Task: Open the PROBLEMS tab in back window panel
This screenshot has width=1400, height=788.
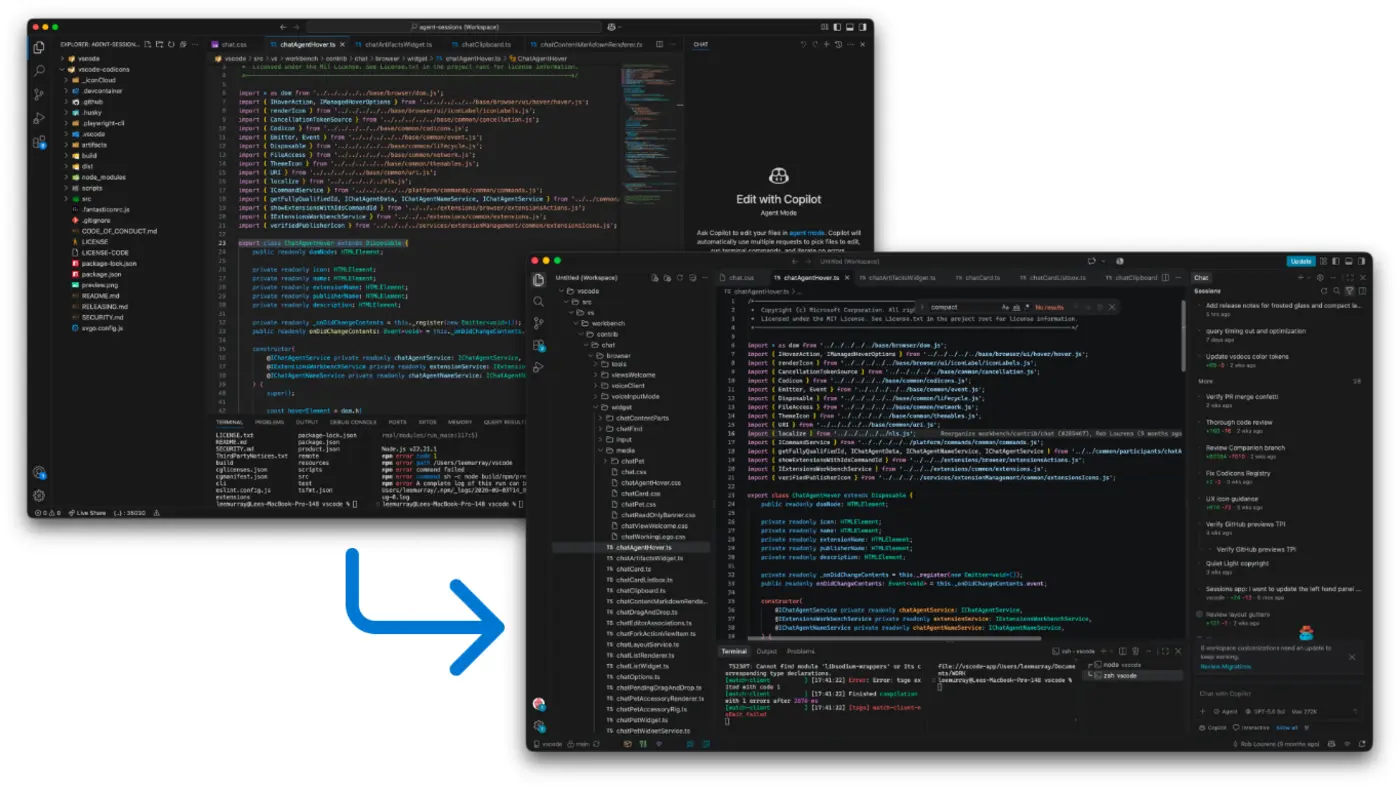Action: point(269,422)
